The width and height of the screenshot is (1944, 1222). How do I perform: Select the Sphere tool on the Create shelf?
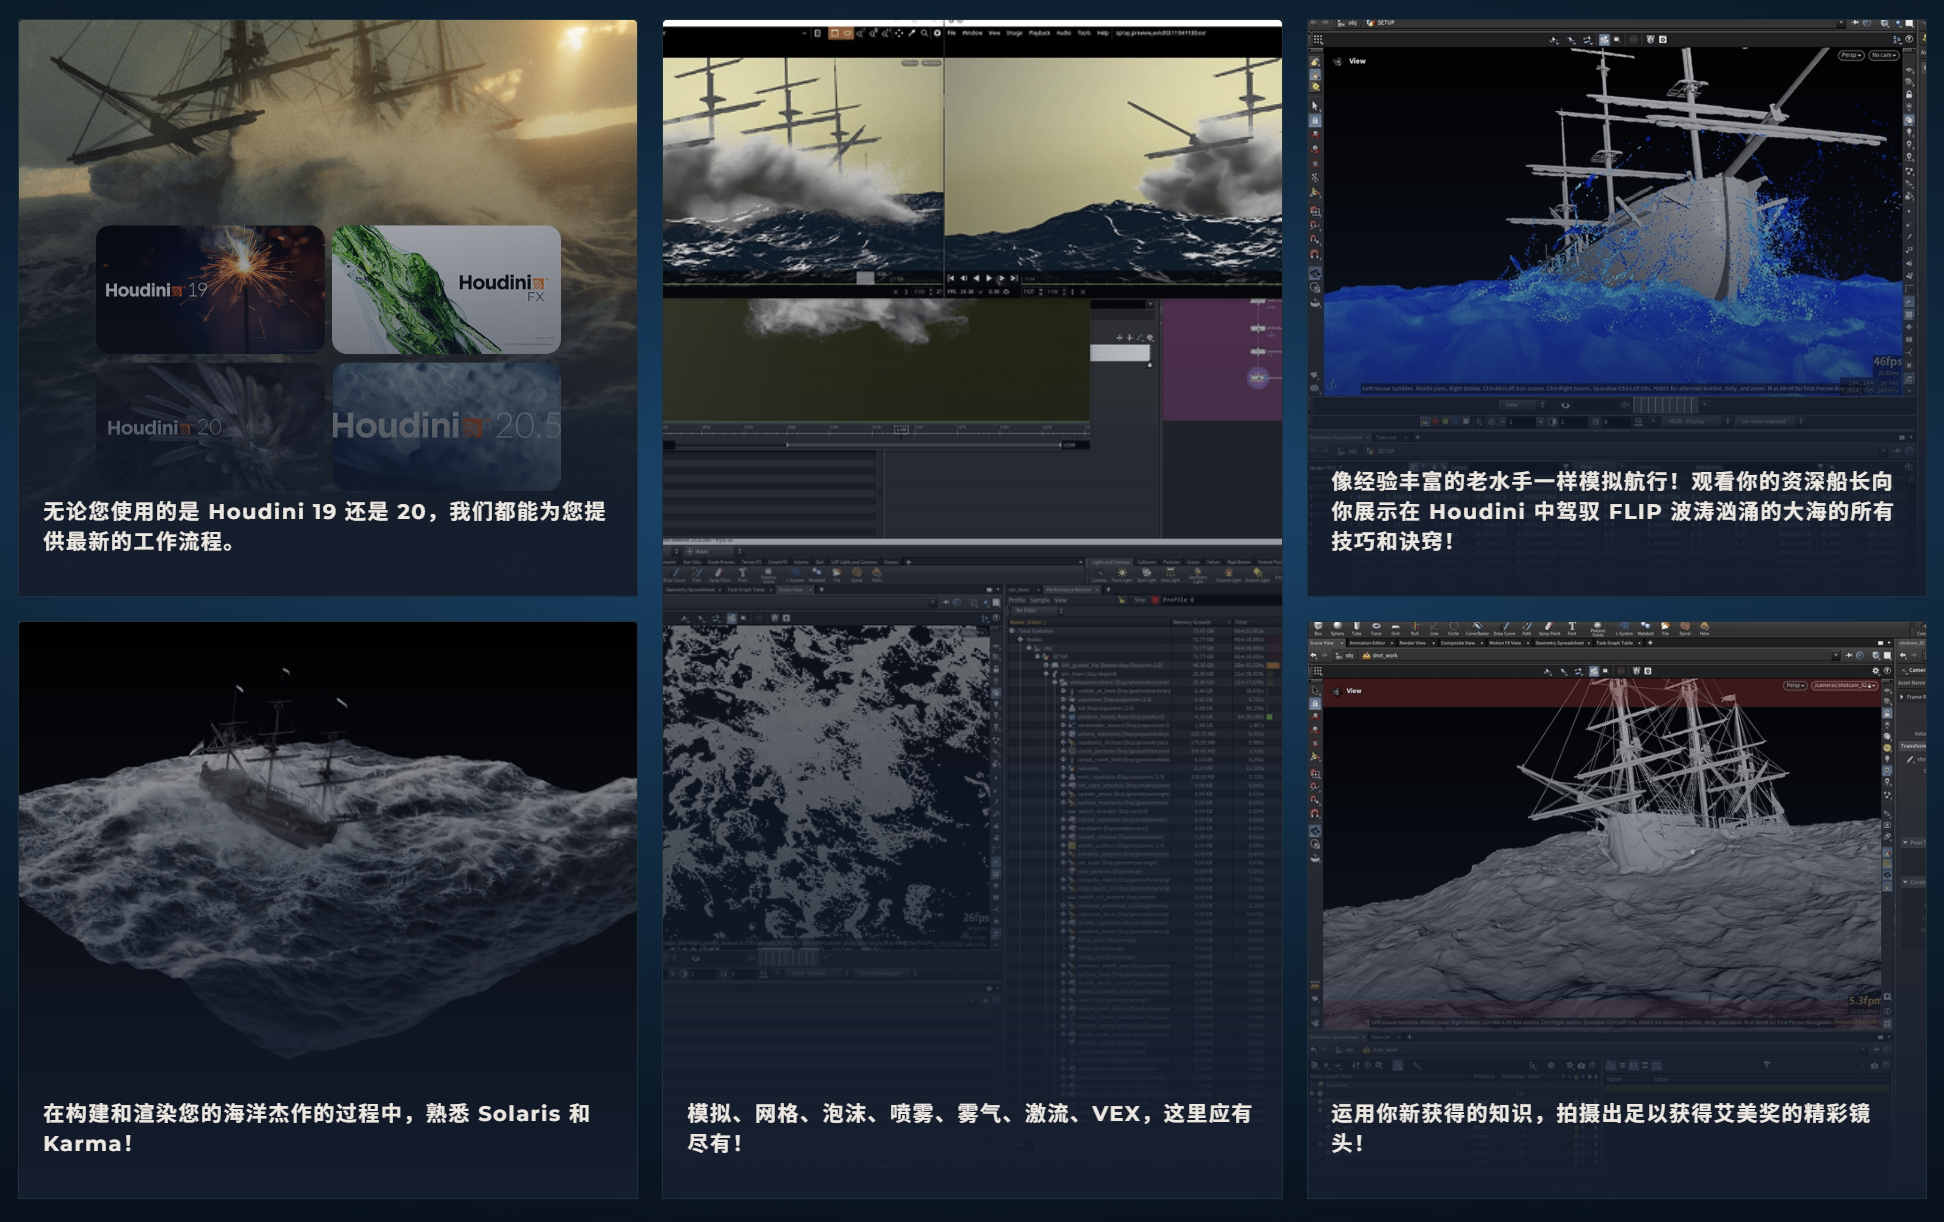[1338, 627]
